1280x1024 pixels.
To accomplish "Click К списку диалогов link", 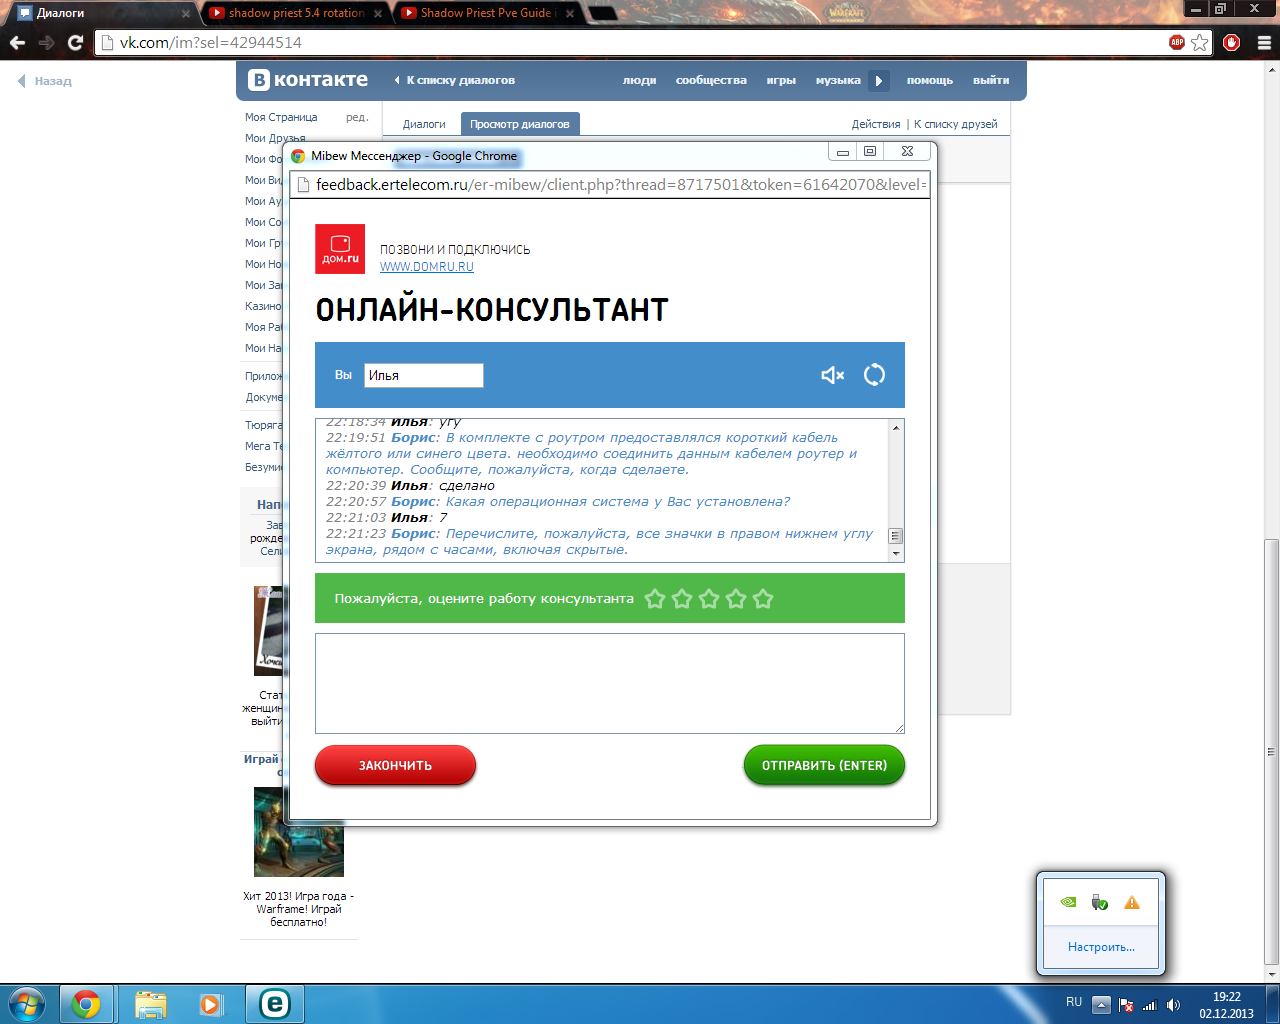I will [x=455, y=80].
